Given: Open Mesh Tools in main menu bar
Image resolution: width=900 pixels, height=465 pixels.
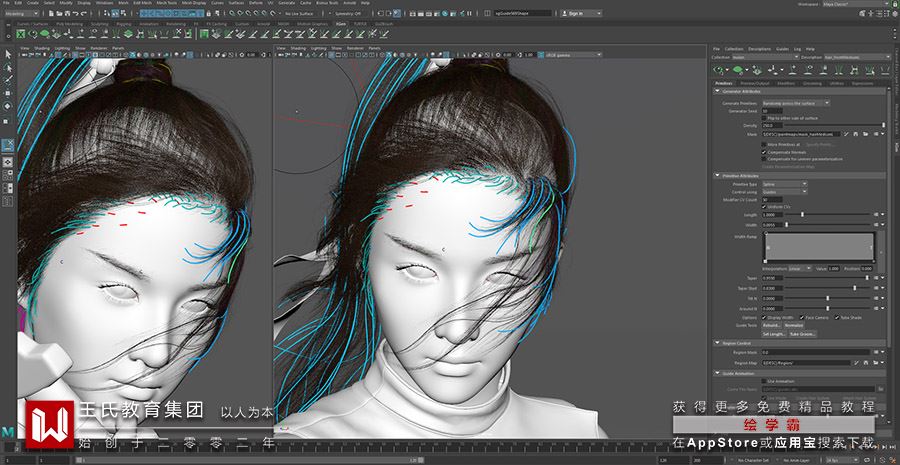Looking at the screenshot, I should tap(166, 3).
